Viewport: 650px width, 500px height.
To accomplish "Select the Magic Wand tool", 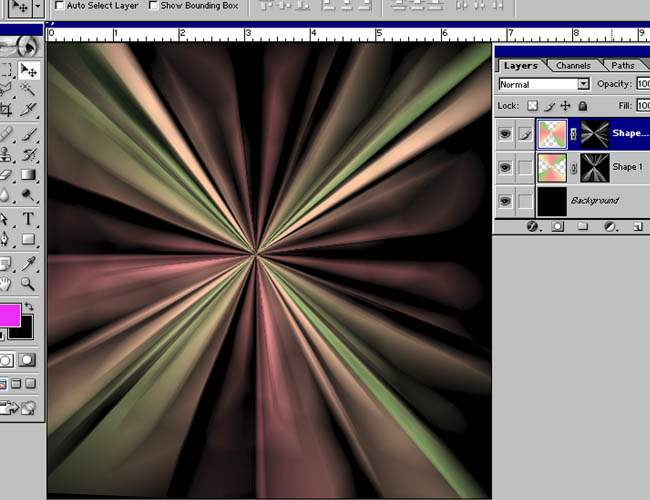I will [x=27, y=89].
